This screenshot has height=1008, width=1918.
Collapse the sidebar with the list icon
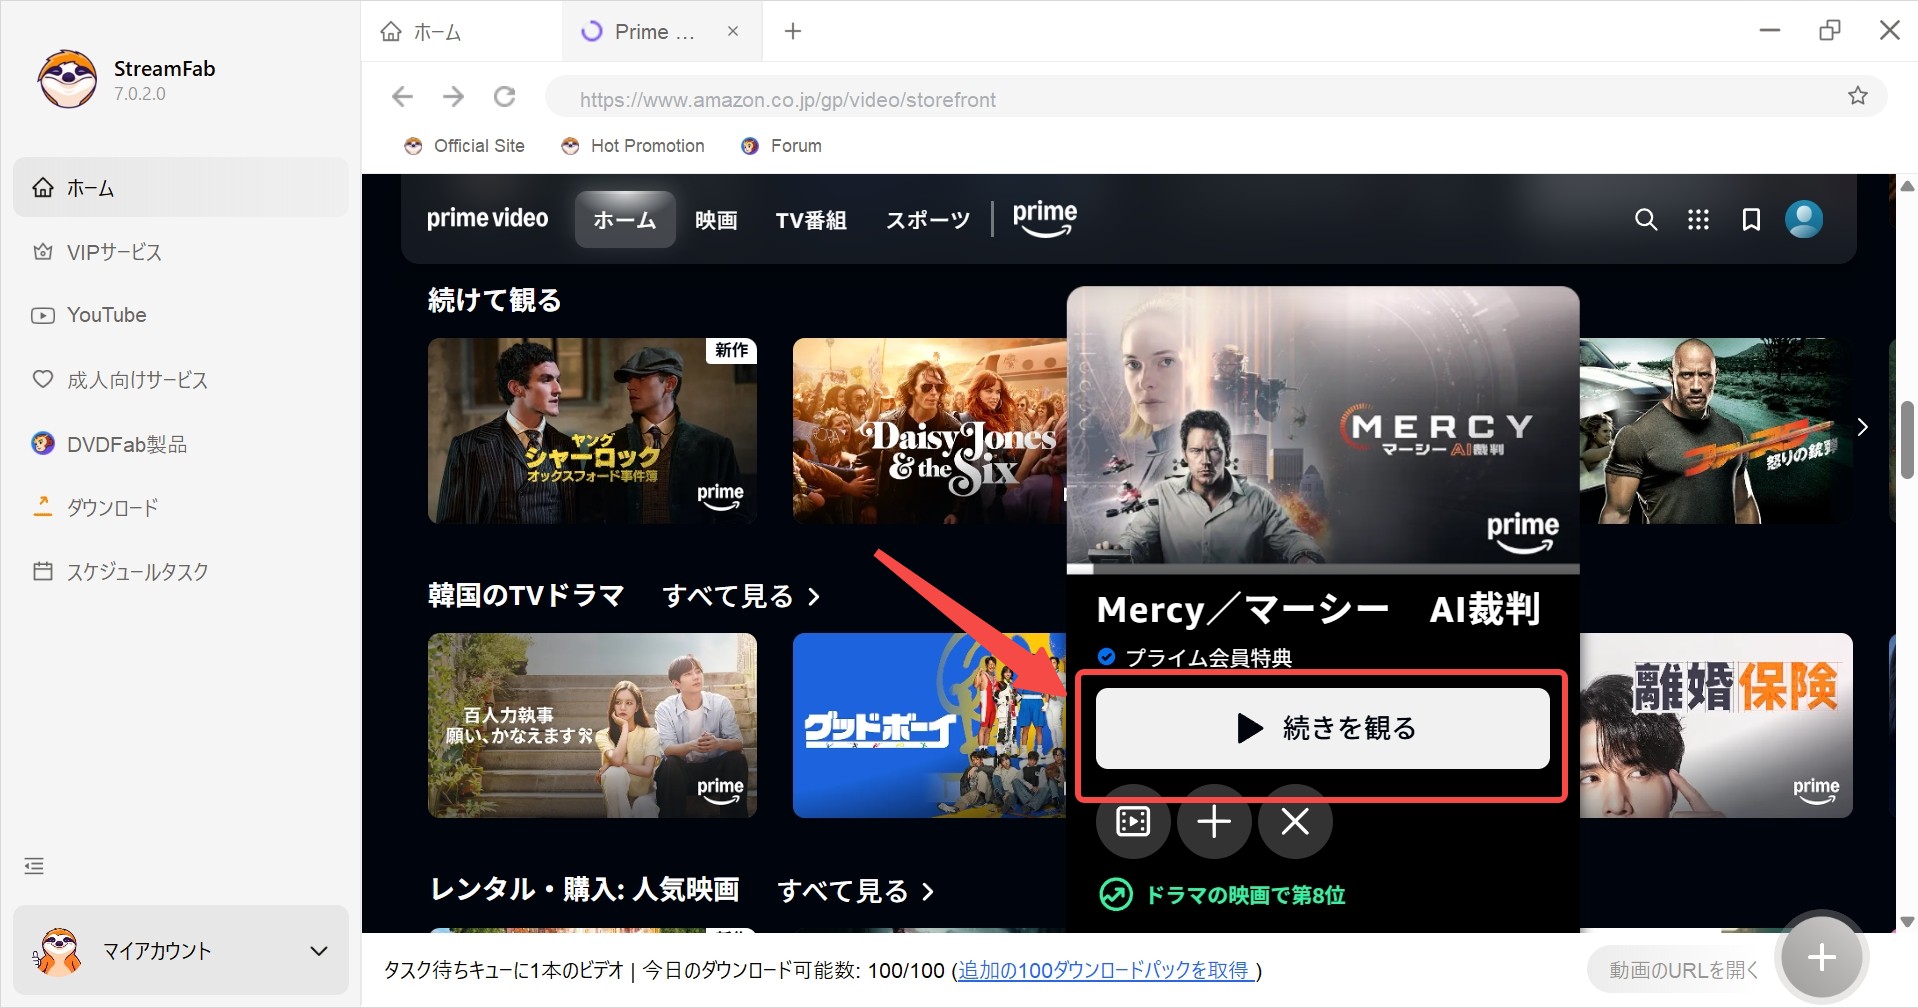click(x=34, y=866)
